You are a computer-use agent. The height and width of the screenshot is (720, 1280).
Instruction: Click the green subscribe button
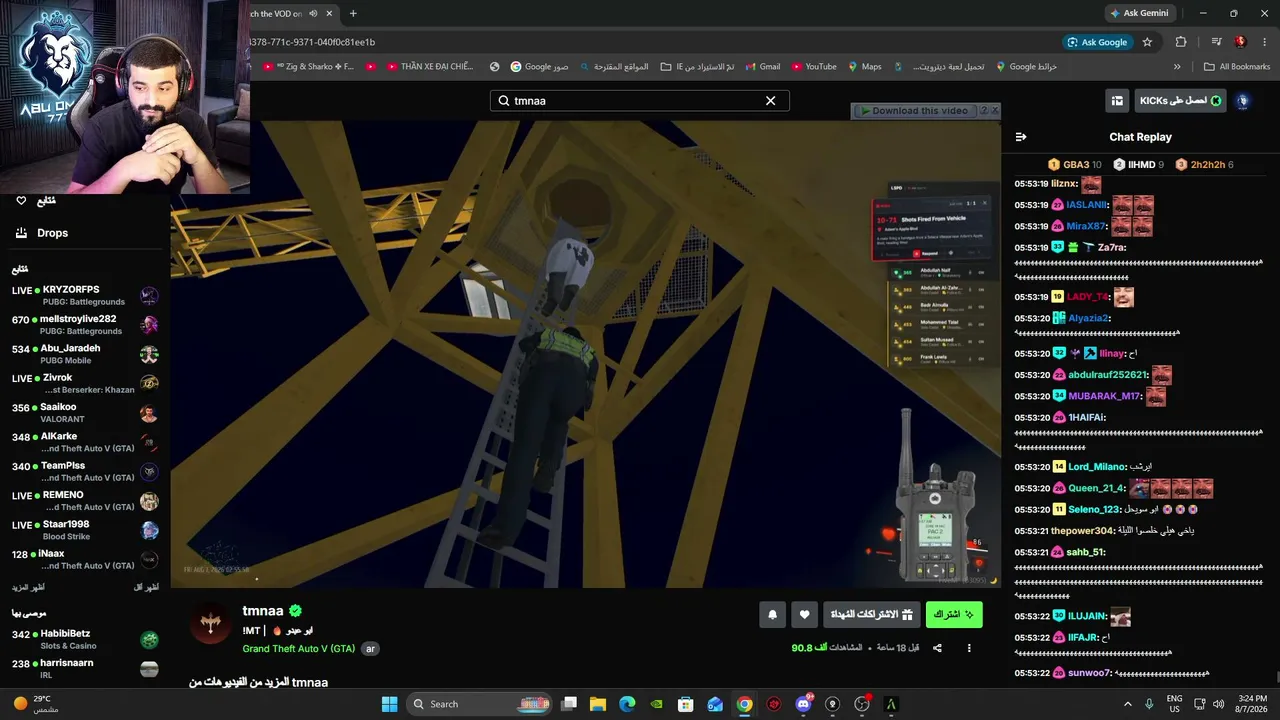954,615
